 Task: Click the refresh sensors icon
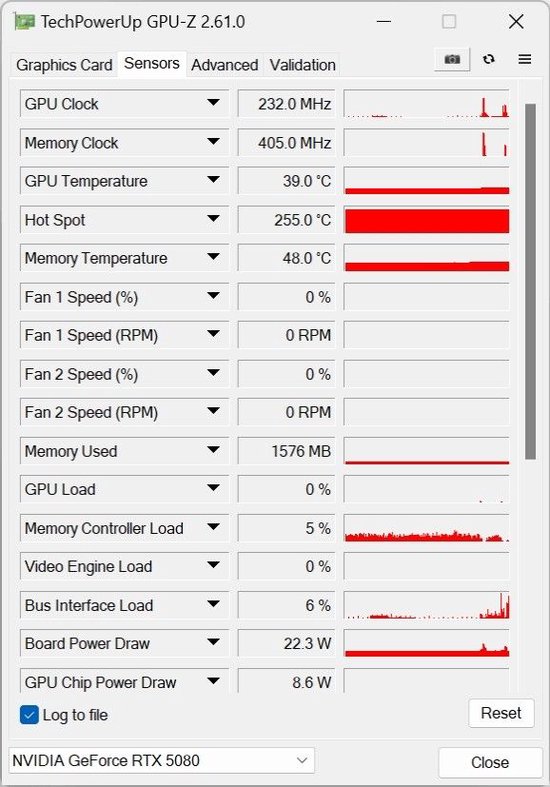pyautogui.click(x=489, y=59)
